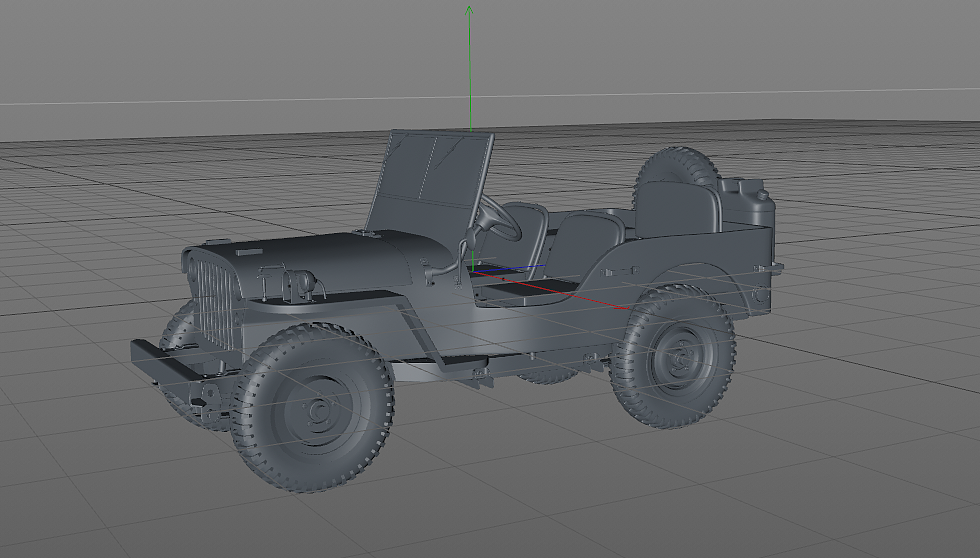Image resolution: width=980 pixels, height=558 pixels.
Task: Select the jeep's rear left wheel
Action: [672, 356]
